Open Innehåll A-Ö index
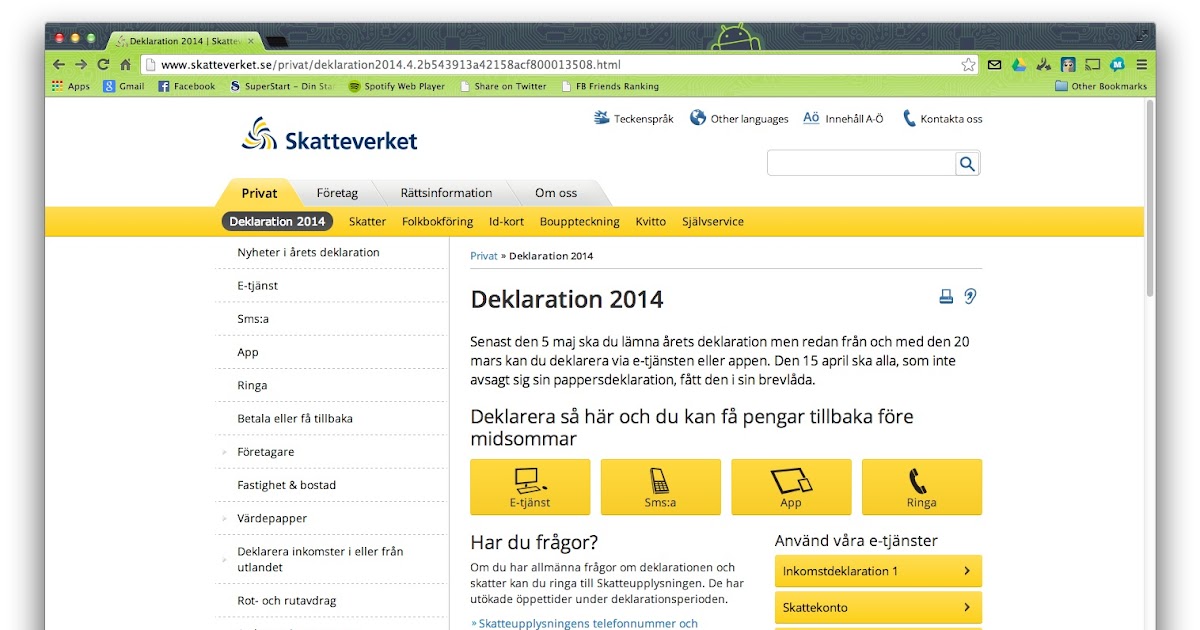 tap(844, 118)
